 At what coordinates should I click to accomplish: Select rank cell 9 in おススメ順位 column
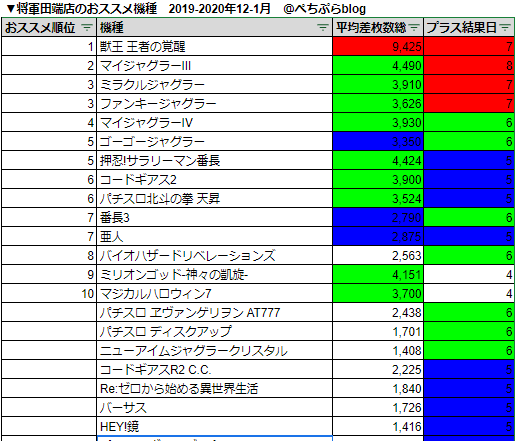click(49, 274)
